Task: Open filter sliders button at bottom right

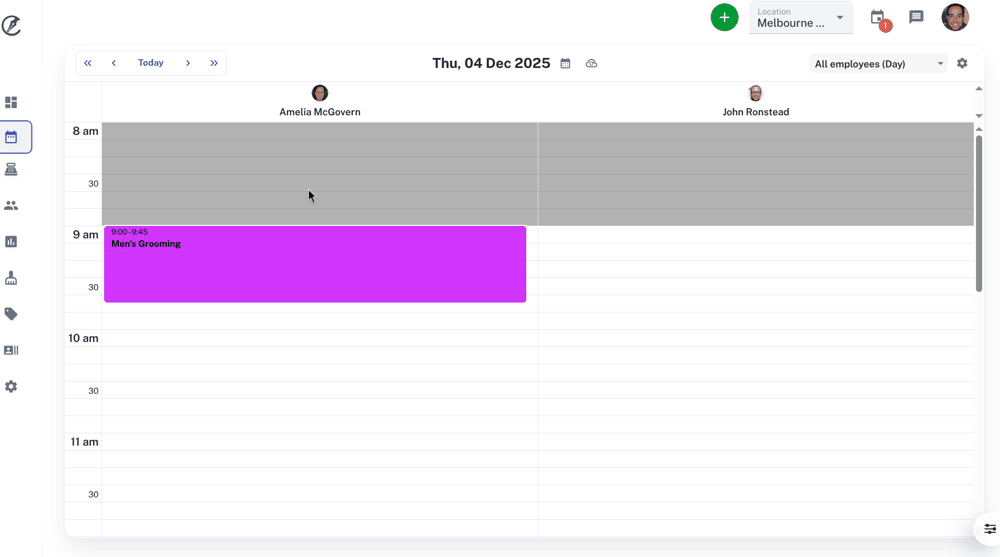Action: [x=989, y=529]
